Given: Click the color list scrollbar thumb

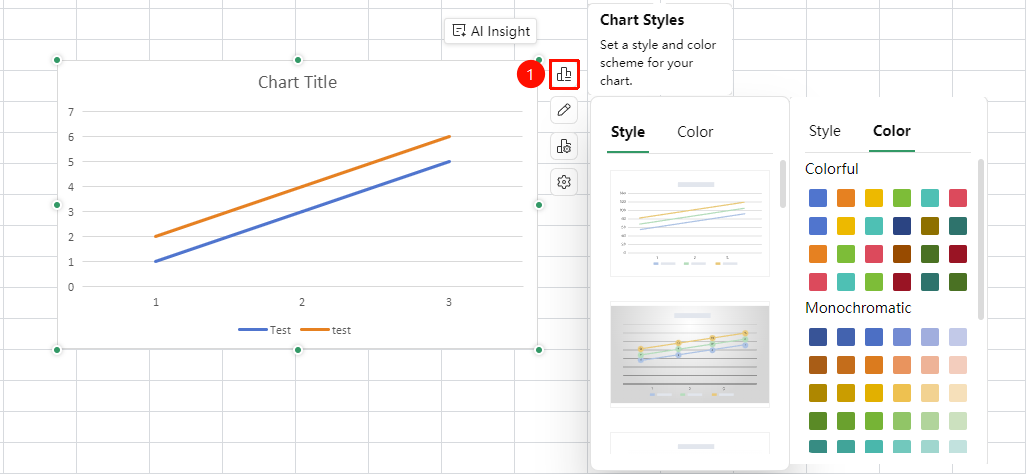Looking at the screenshot, I should tap(981, 239).
